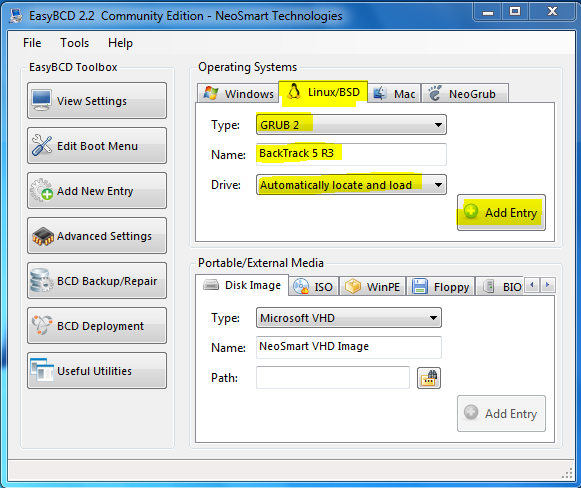Open Advanced Settings chip icon button
The height and width of the screenshot is (488, 581).
click(x=97, y=236)
